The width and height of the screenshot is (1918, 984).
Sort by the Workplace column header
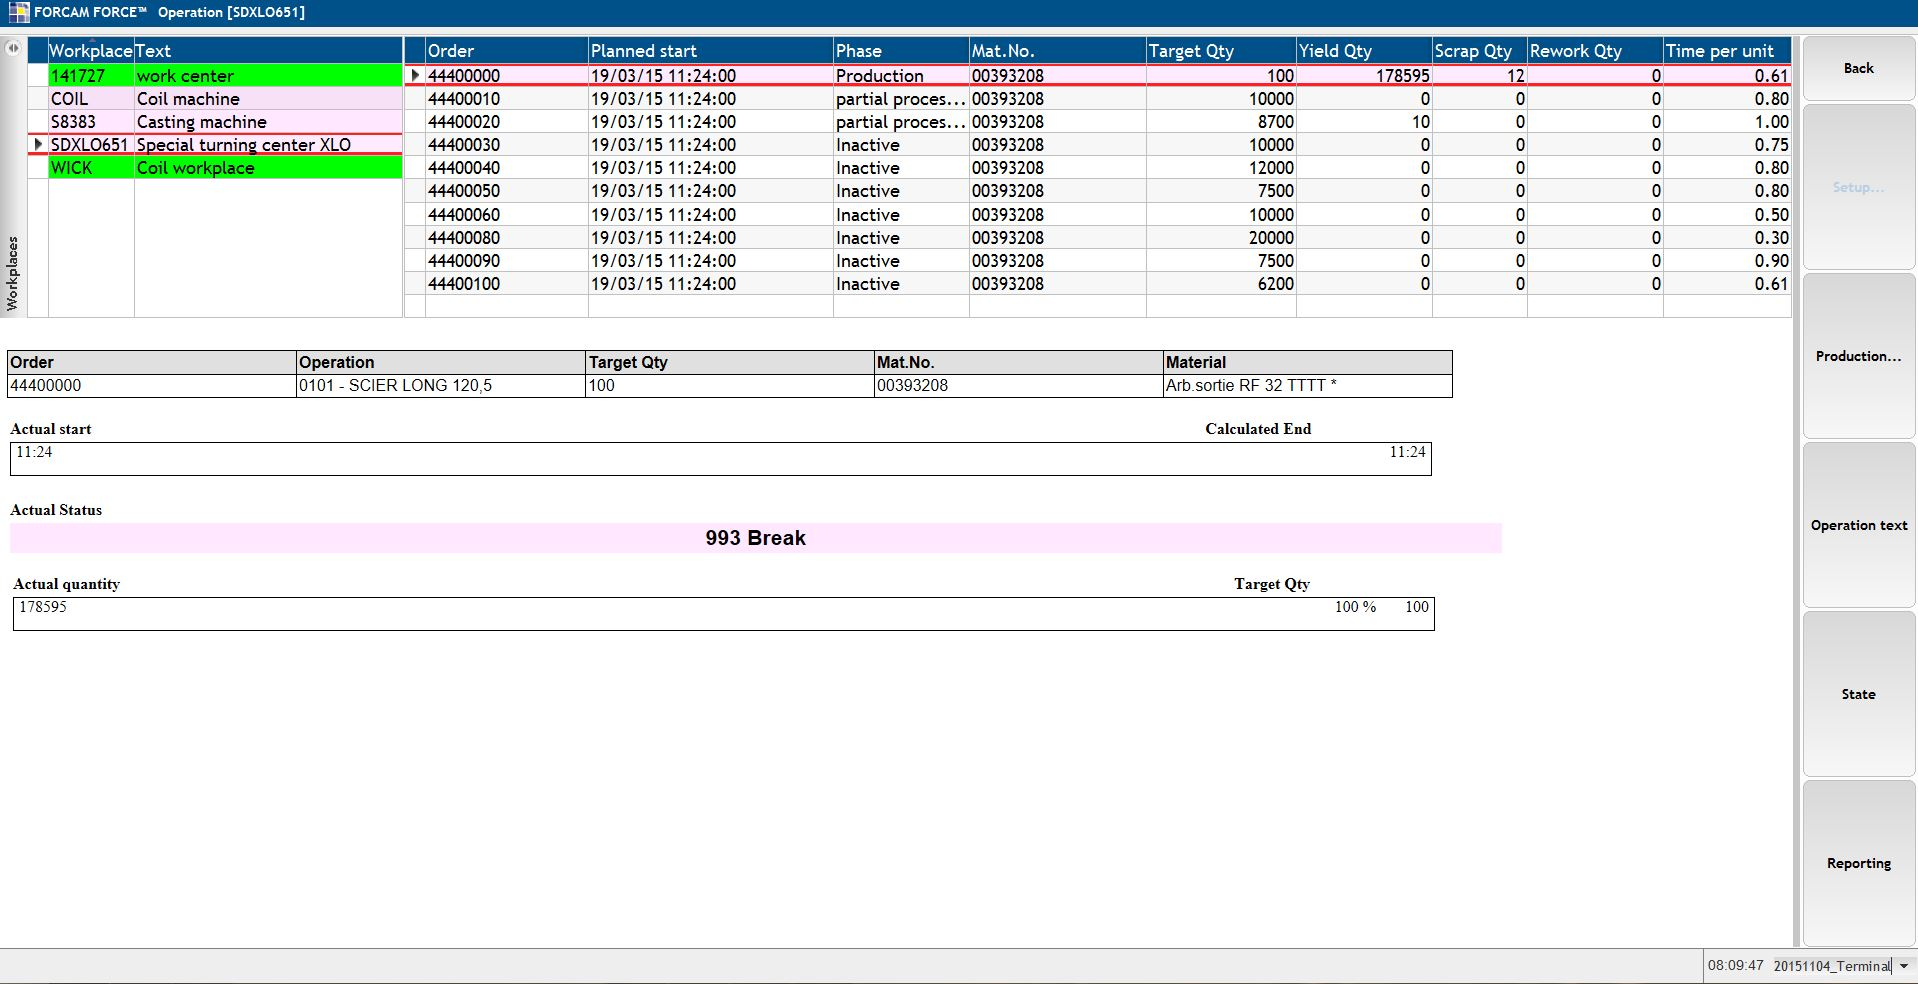point(90,51)
